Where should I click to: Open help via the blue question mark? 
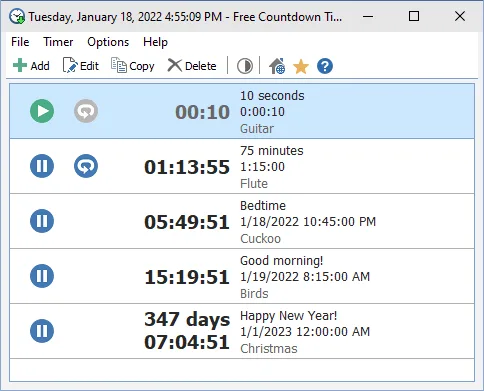click(325, 66)
